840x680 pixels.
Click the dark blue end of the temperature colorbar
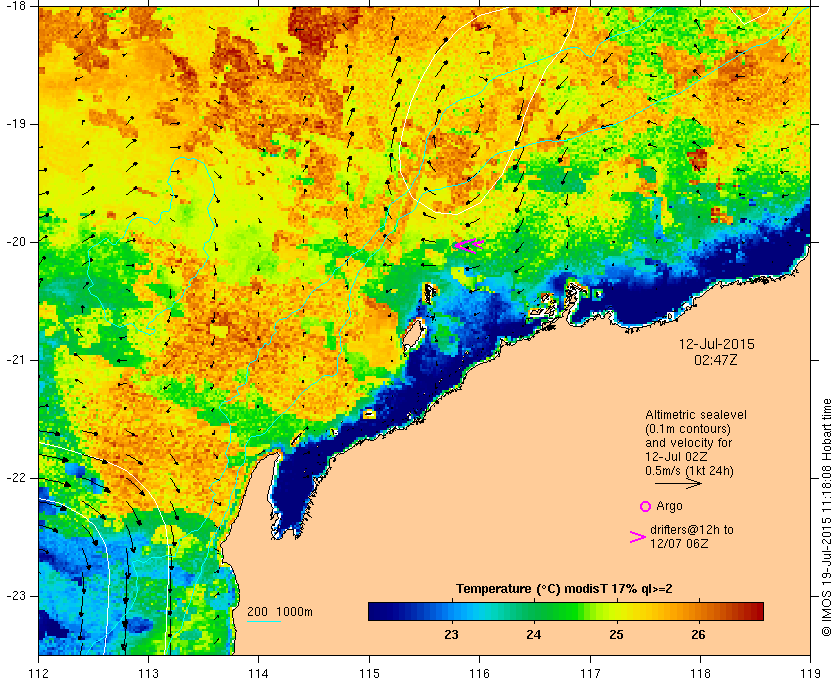(x=378, y=611)
